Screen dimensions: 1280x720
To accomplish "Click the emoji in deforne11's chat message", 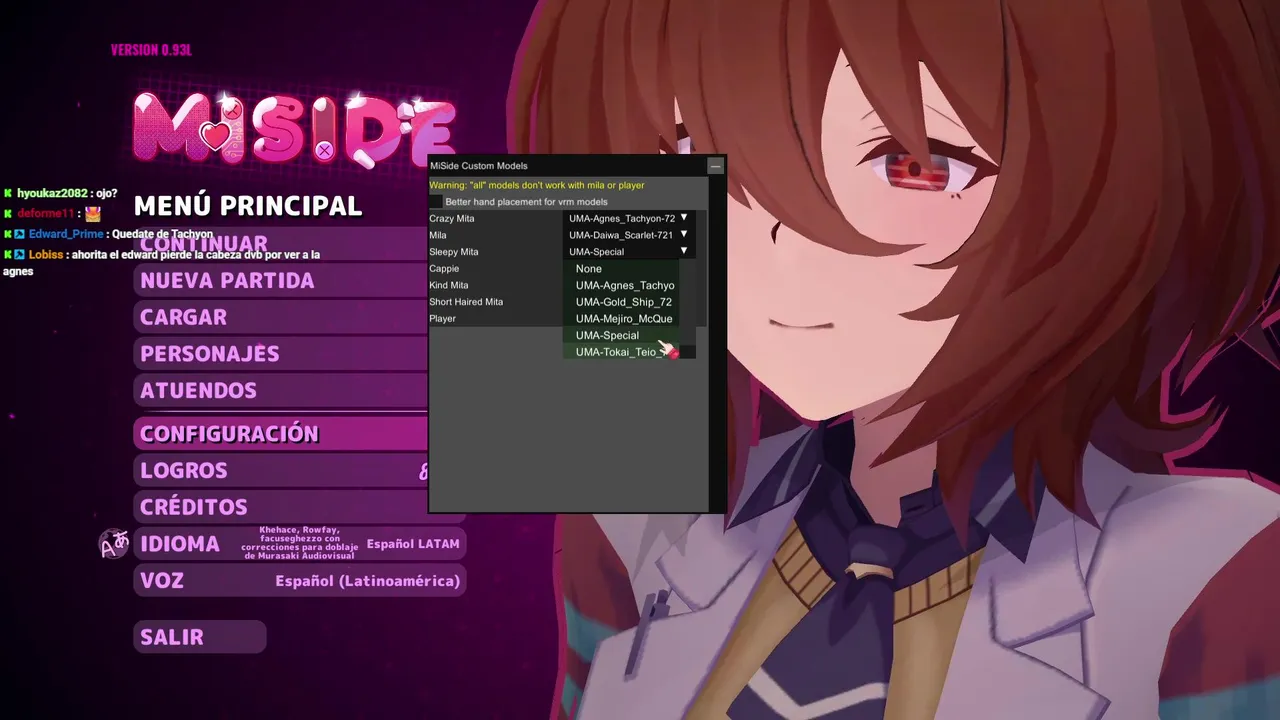I will [92, 214].
